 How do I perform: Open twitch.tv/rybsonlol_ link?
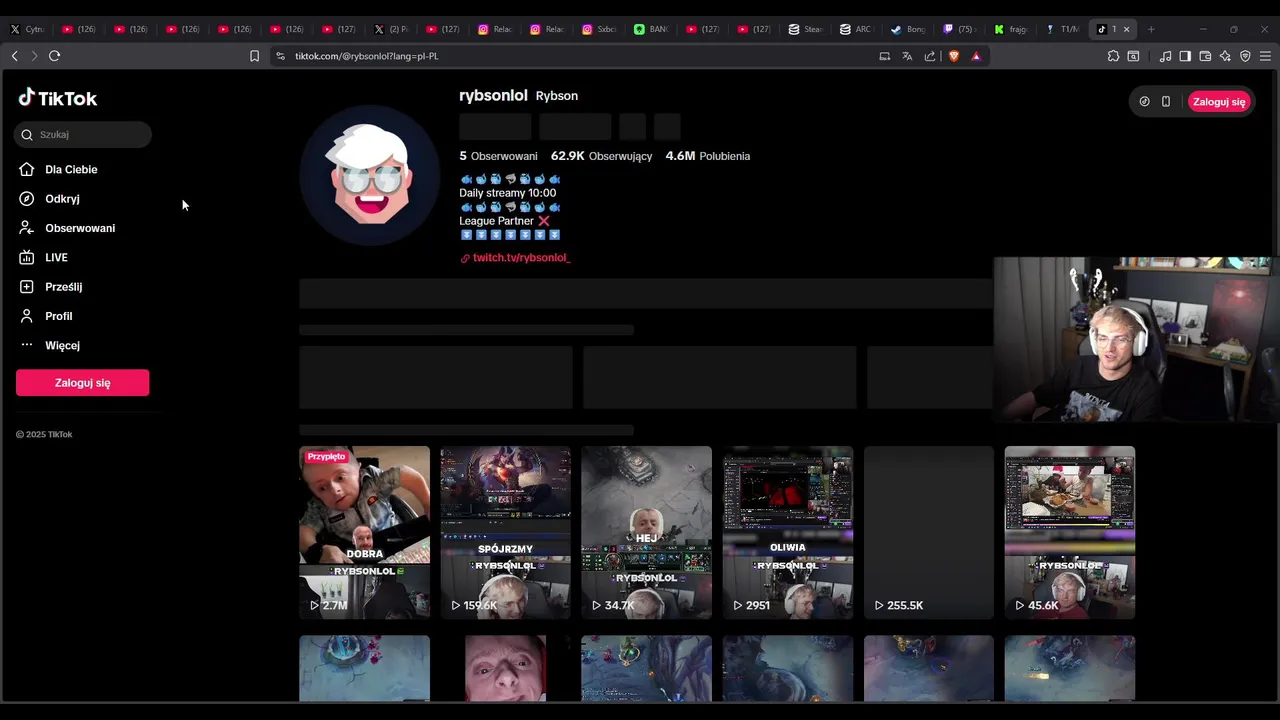[521, 258]
